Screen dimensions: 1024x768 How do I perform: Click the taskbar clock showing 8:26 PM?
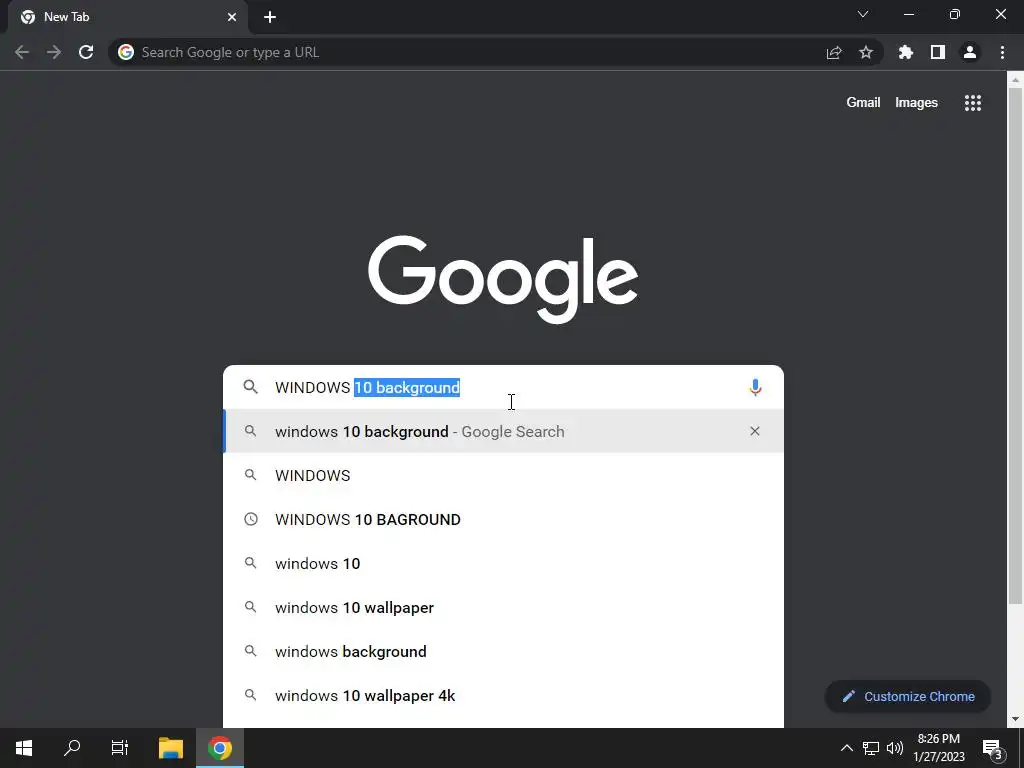[938, 748]
